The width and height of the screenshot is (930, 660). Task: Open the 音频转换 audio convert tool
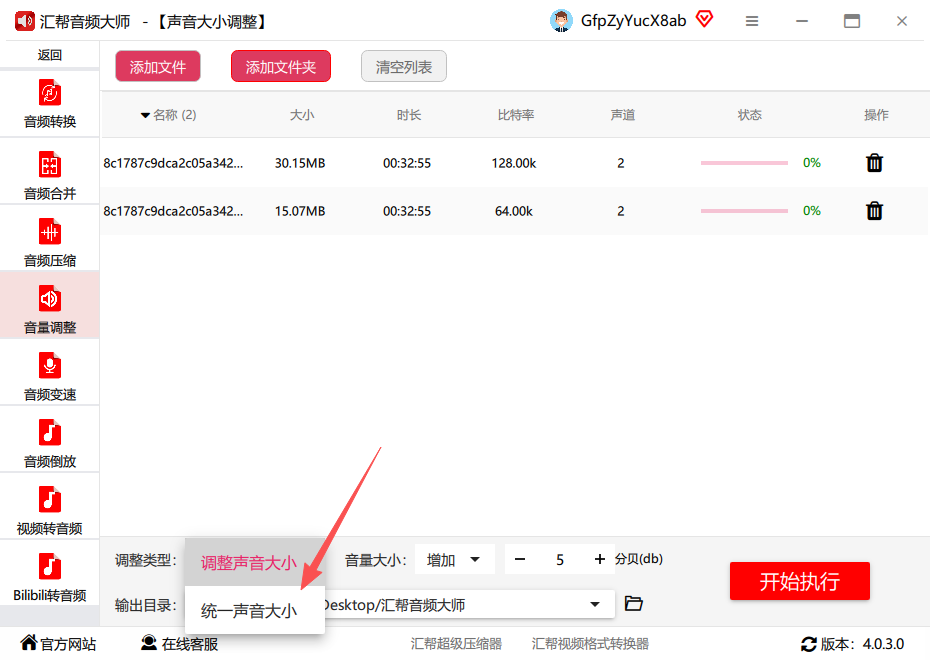pos(50,104)
